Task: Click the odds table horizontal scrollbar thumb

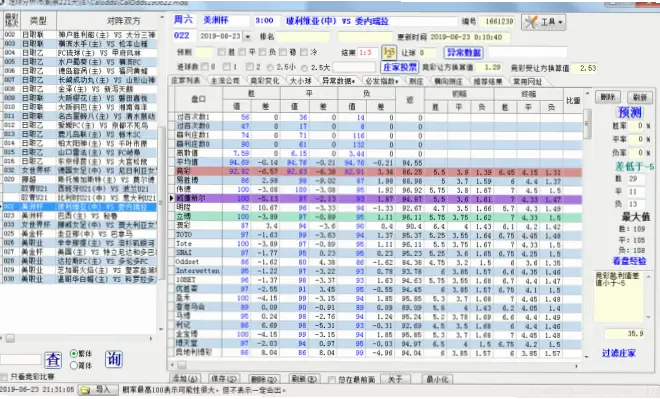Action: click(x=182, y=365)
